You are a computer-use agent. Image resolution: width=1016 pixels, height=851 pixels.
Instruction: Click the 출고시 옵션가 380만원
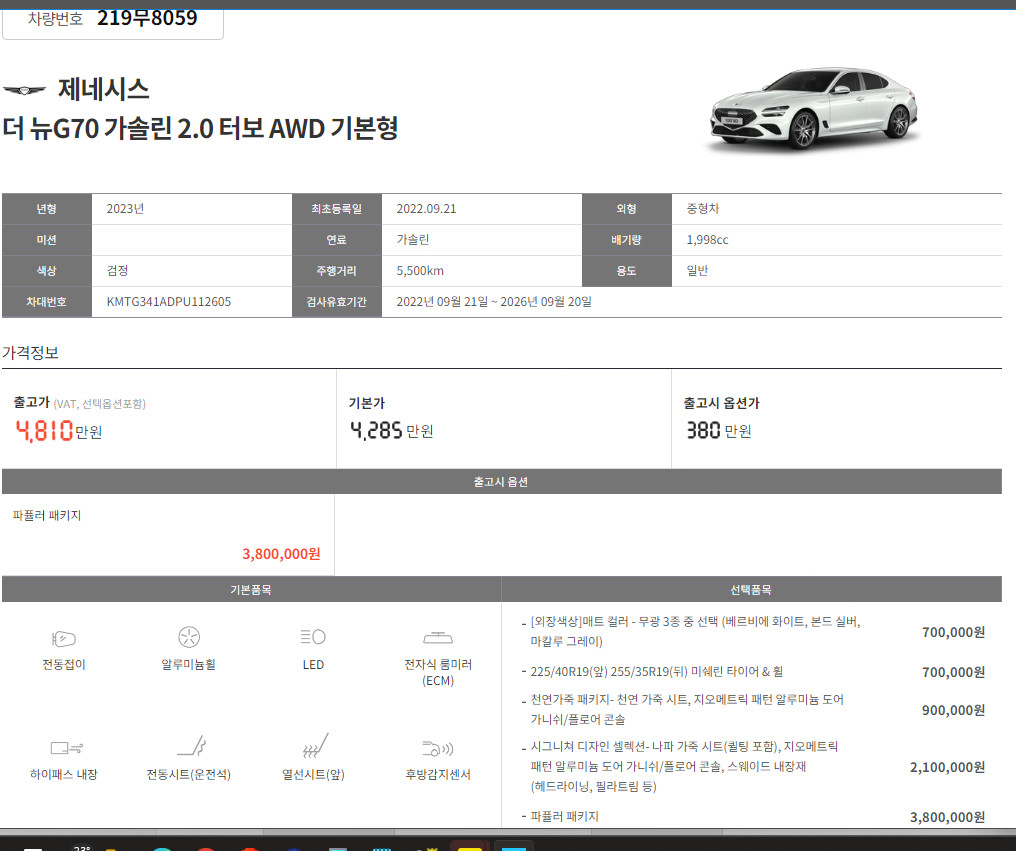click(719, 430)
